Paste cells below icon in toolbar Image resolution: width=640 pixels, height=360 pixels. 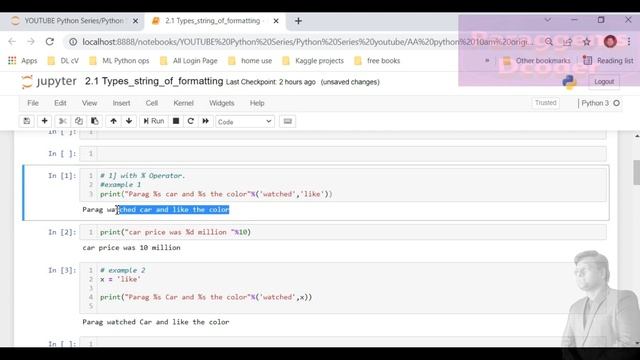tap(94, 121)
